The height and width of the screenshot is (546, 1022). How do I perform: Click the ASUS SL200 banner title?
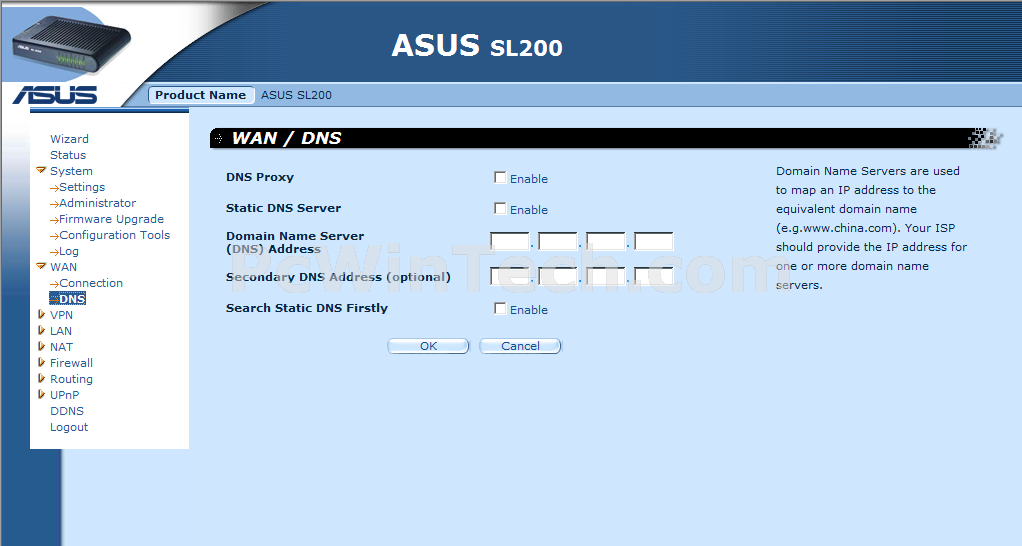coord(476,46)
